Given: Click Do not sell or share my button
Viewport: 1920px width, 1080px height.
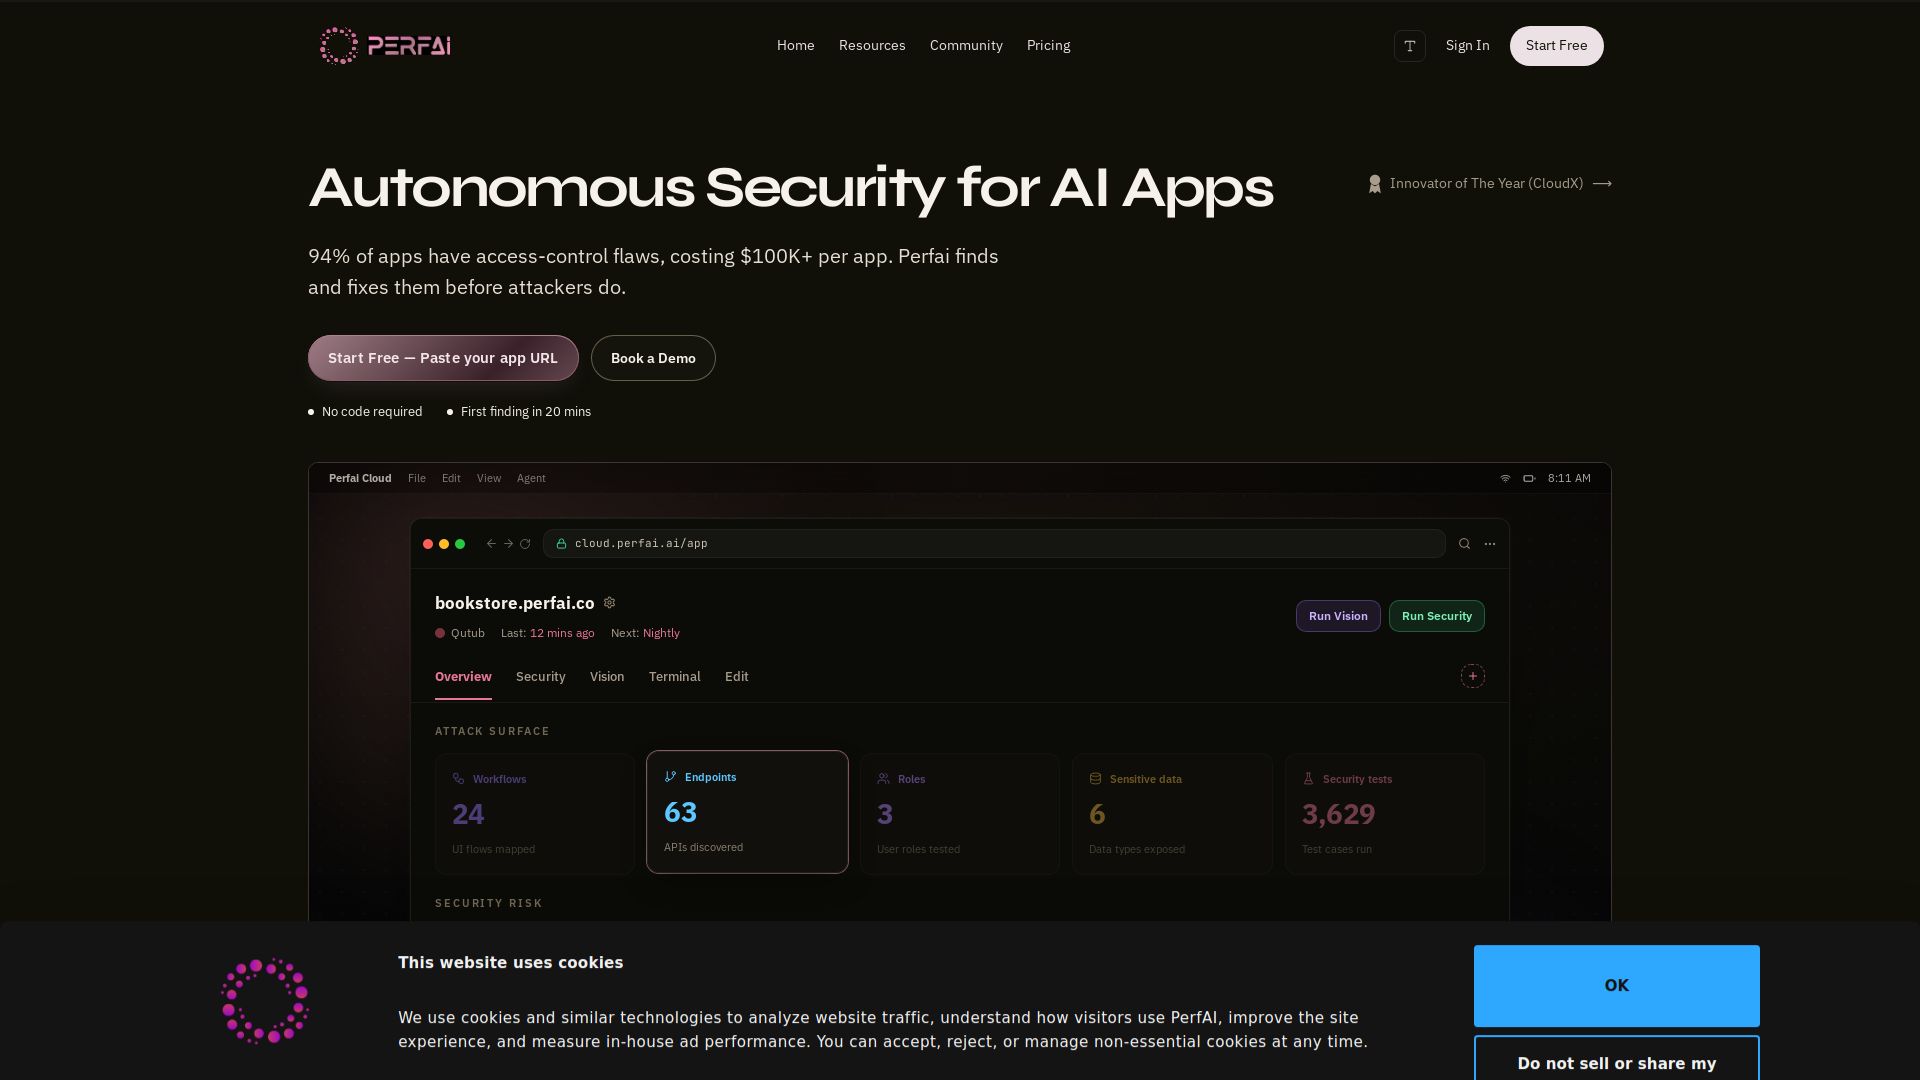Looking at the screenshot, I should click(x=1617, y=1059).
